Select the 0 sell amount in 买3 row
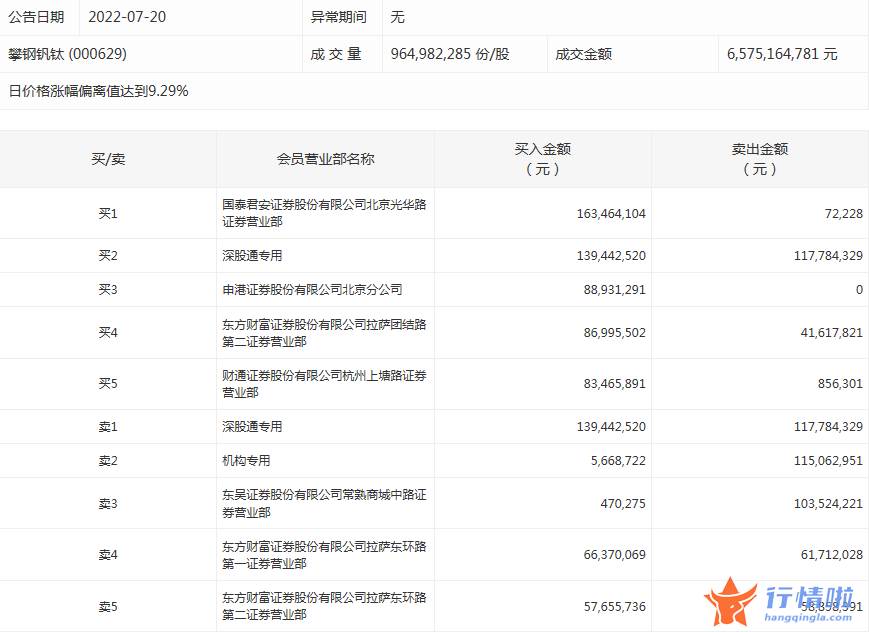Viewport: 869px width, 632px height. point(859,289)
